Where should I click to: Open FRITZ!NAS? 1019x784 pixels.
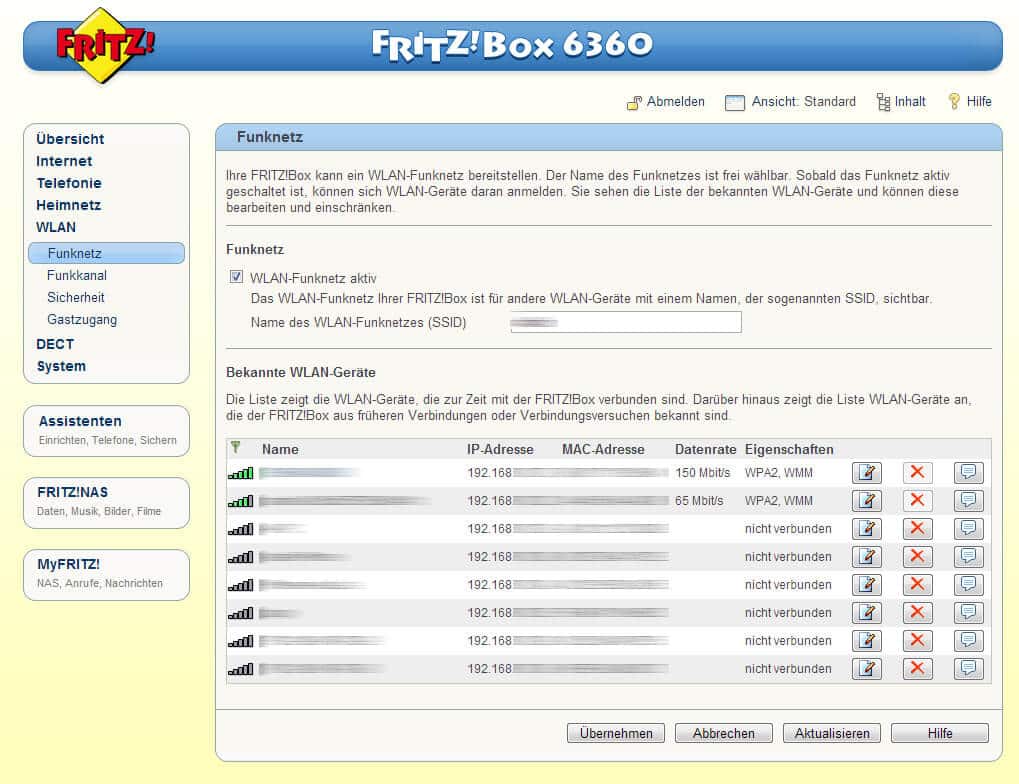click(x=107, y=502)
